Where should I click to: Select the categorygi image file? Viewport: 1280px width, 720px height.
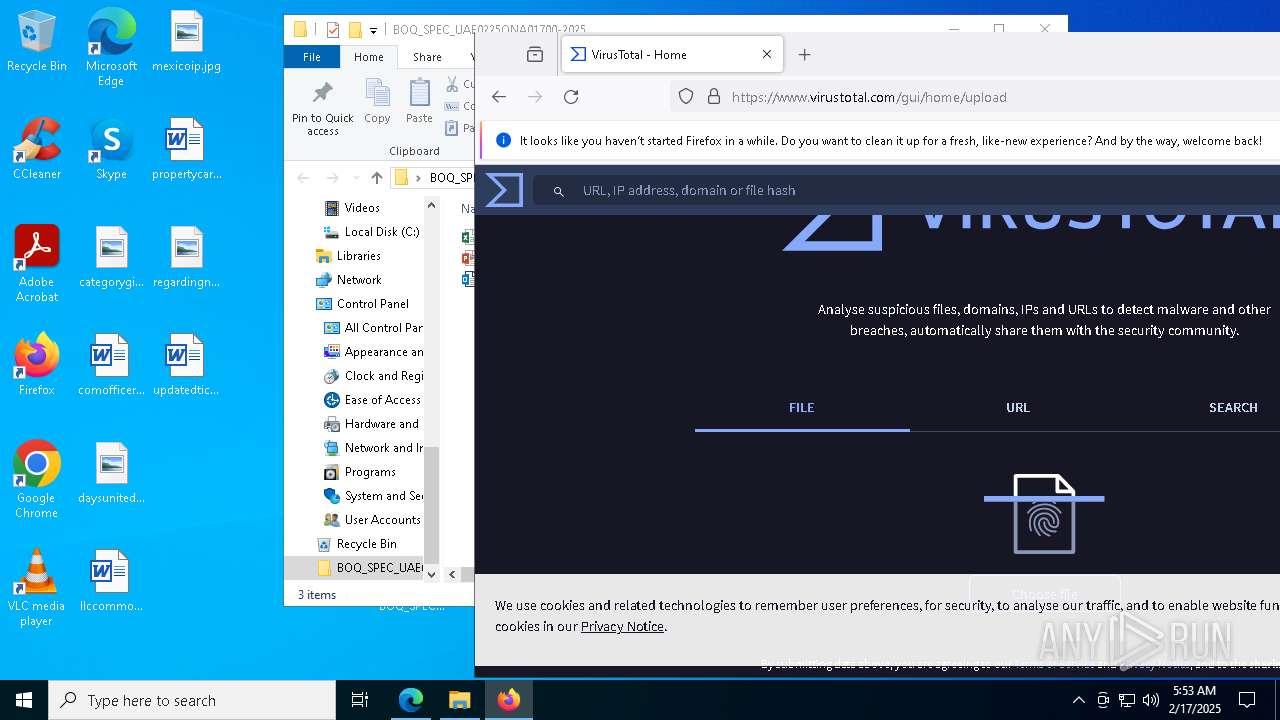click(x=111, y=258)
